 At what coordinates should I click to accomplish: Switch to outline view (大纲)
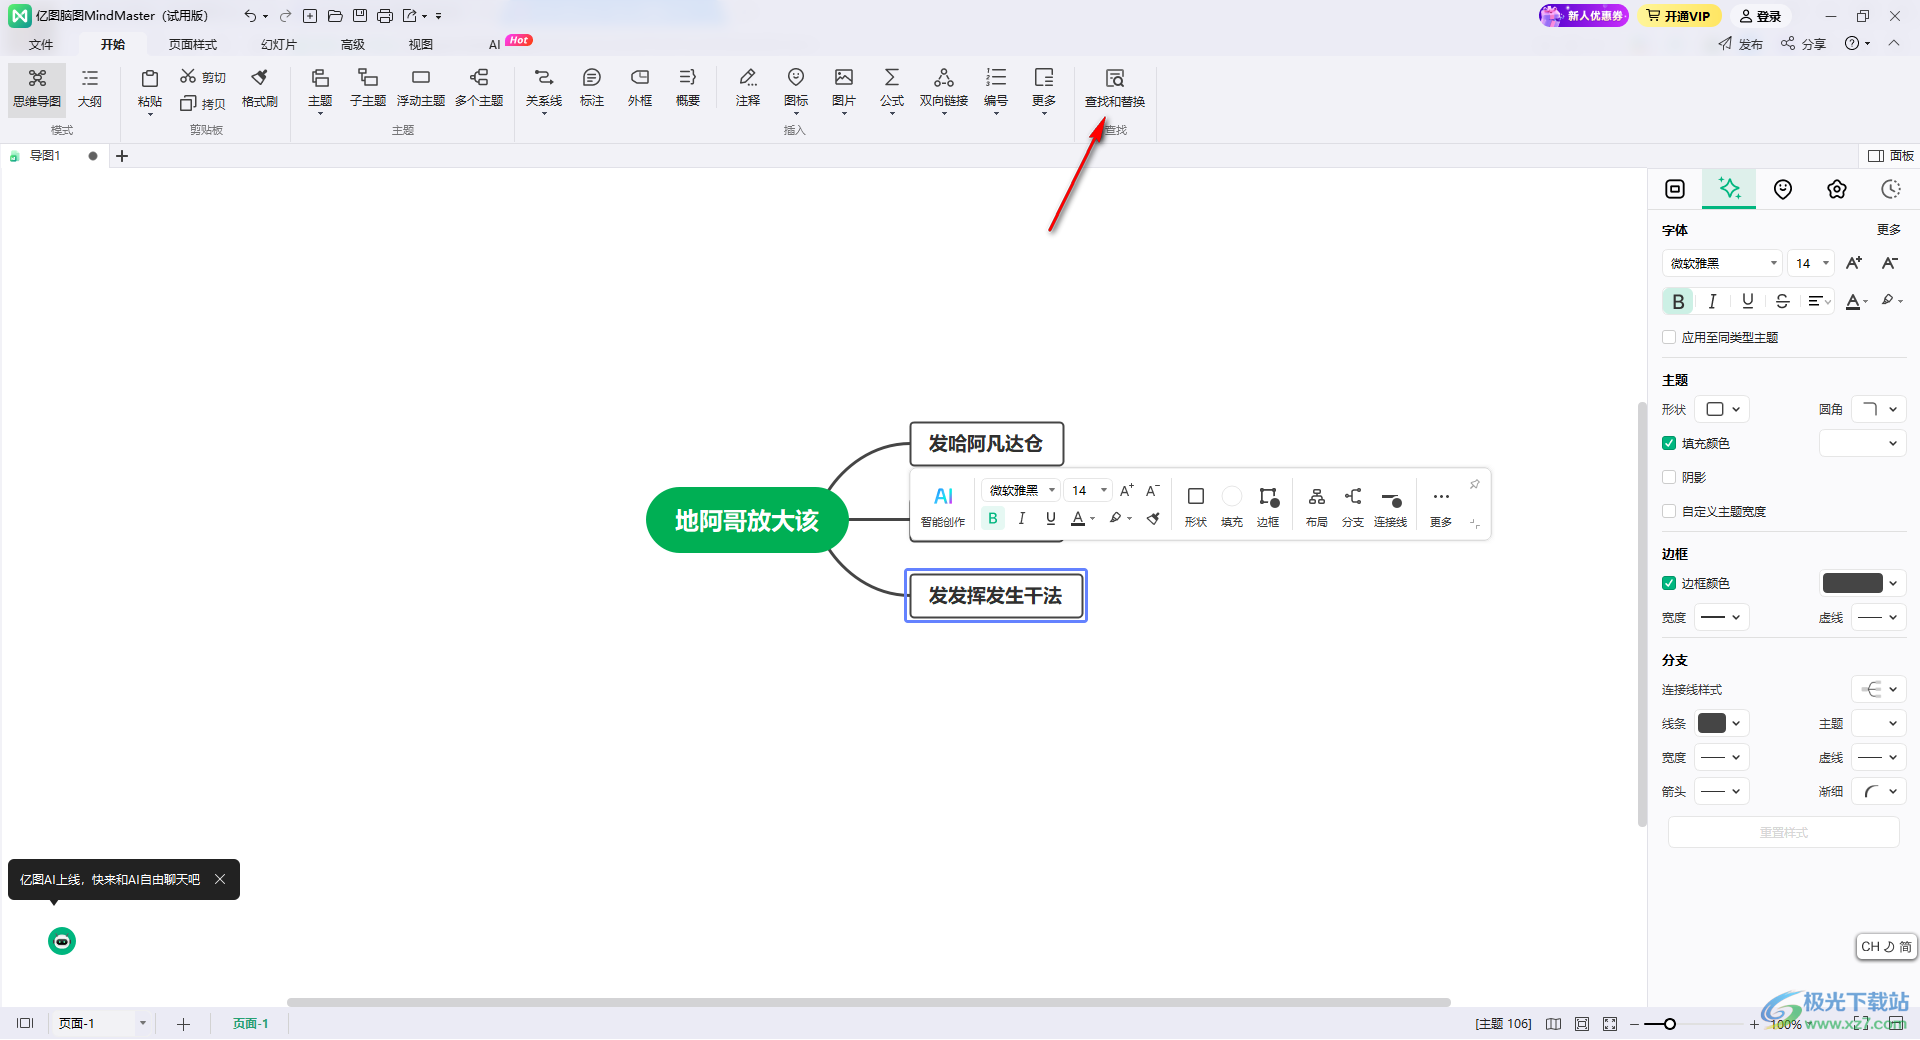[90, 88]
